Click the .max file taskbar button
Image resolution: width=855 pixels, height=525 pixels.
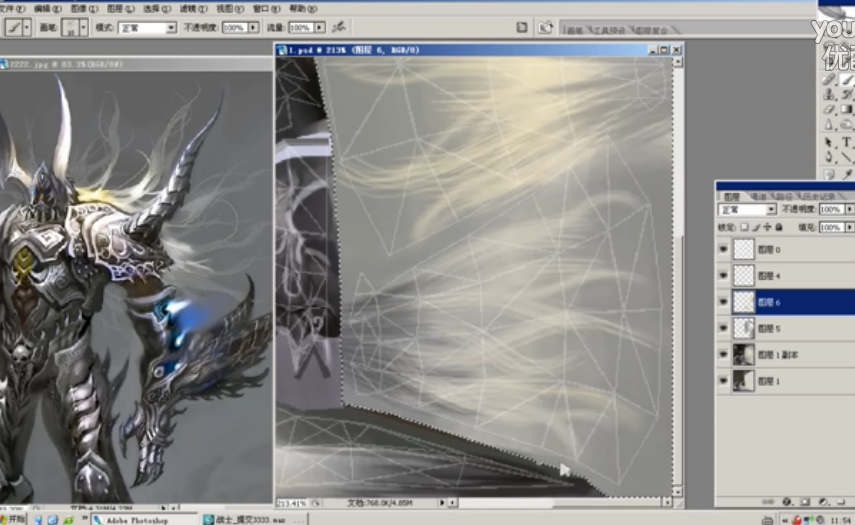[255, 520]
